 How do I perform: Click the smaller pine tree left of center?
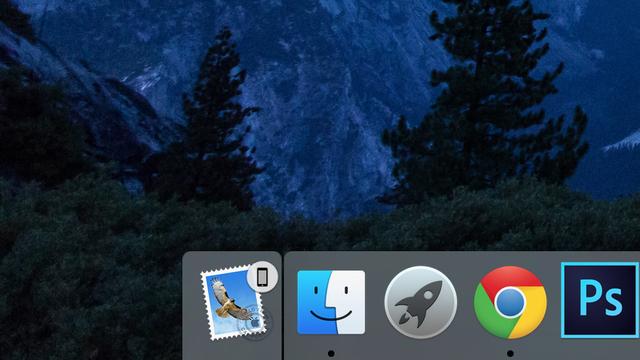coord(216,122)
